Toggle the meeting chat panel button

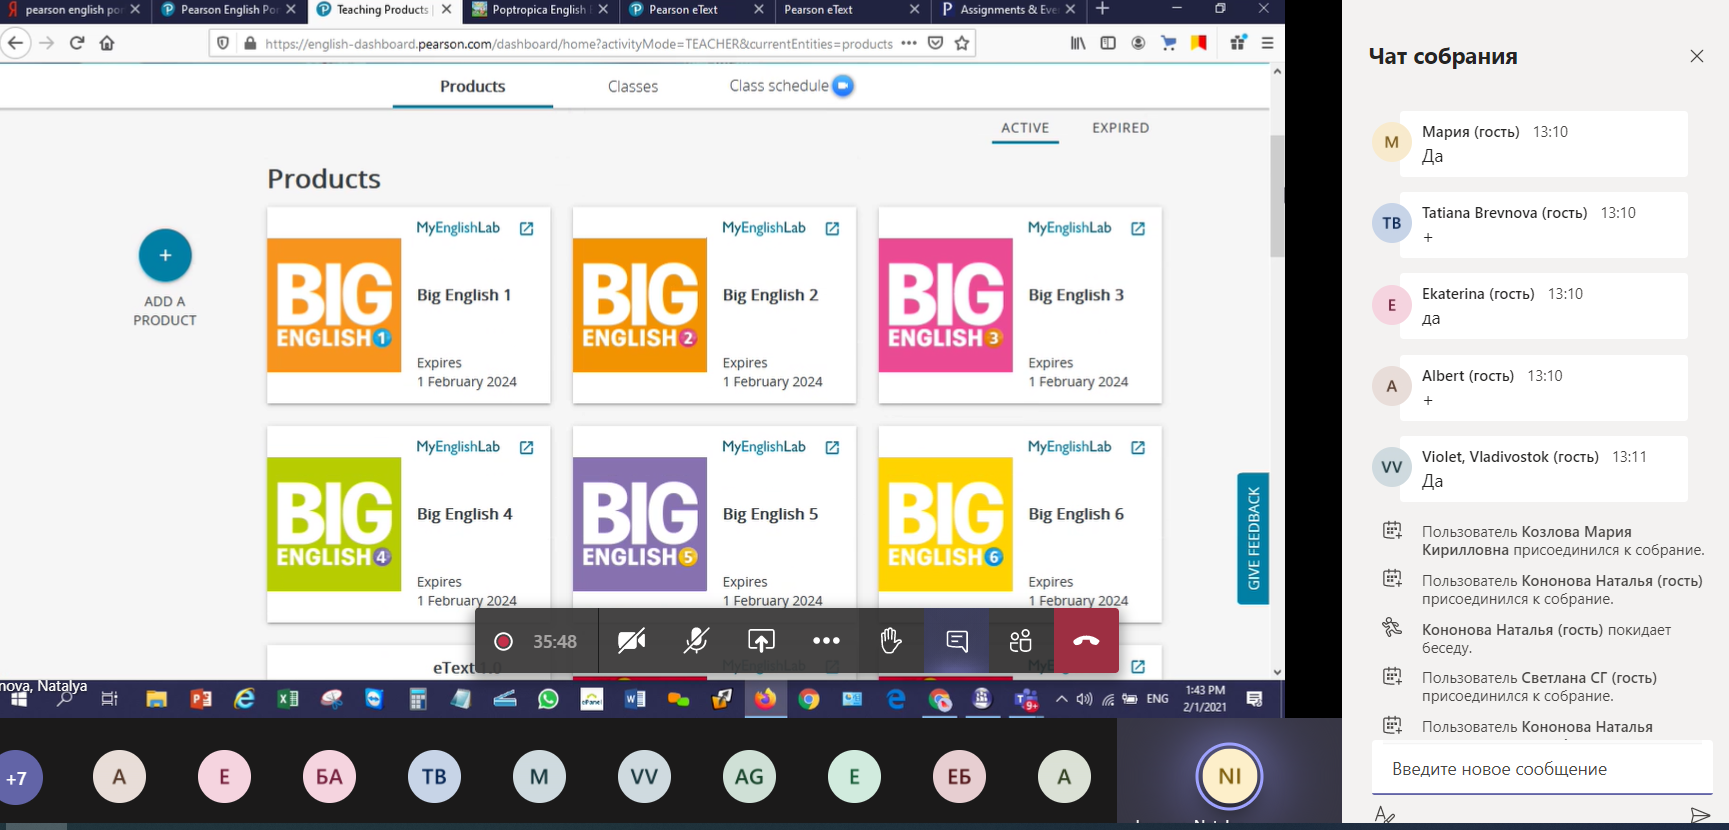[x=957, y=641]
